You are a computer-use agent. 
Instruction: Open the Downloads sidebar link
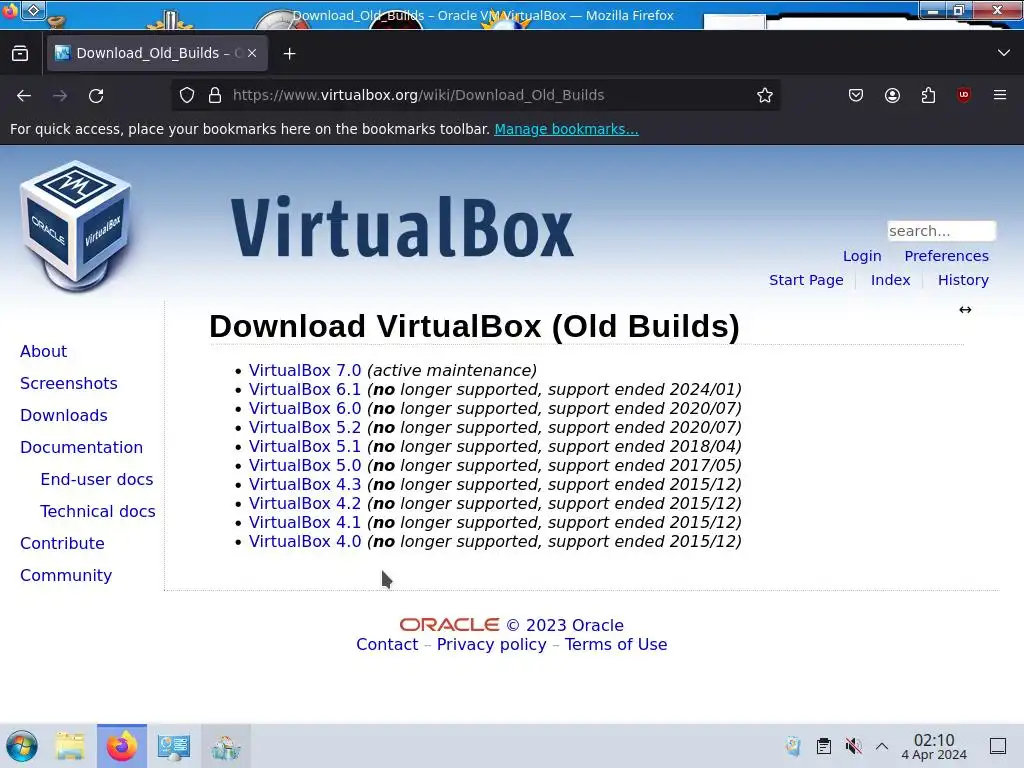pyautogui.click(x=63, y=415)
